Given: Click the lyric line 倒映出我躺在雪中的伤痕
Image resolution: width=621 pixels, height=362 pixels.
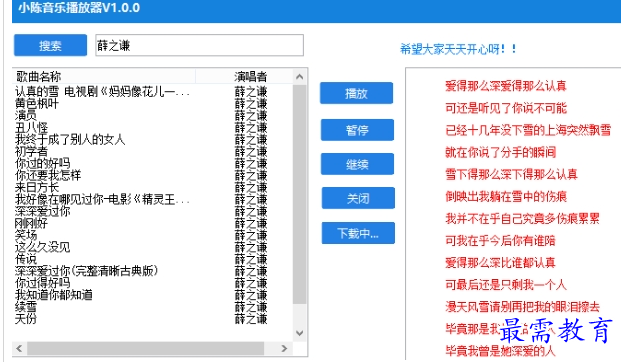Looking at the screenshot, I should pos(506,196).
